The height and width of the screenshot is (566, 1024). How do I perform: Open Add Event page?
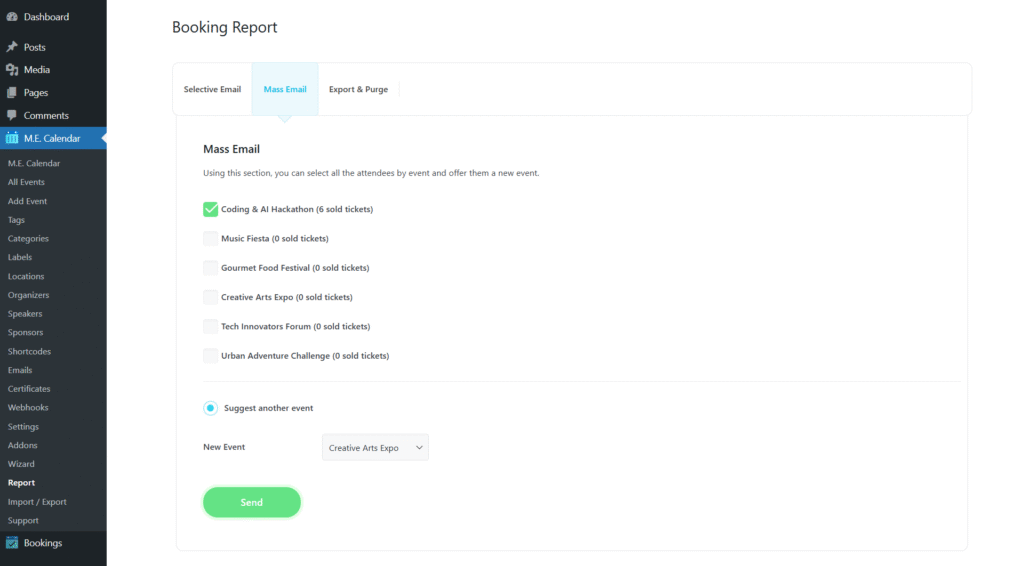(27, 201)
